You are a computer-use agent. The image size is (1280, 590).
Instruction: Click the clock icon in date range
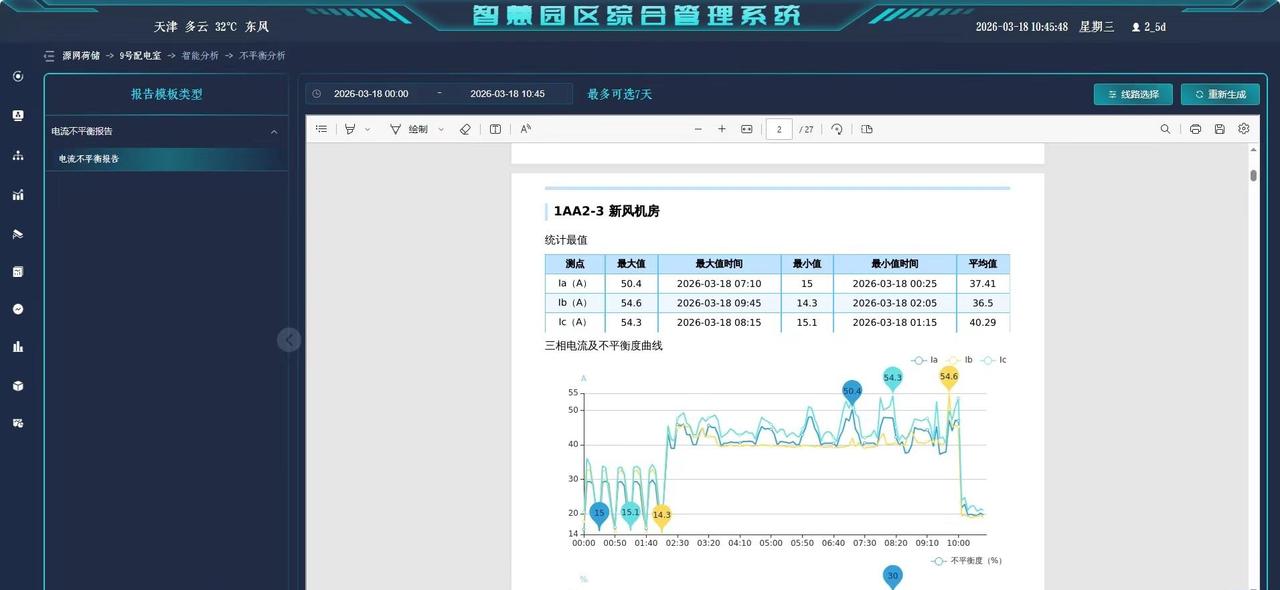tap(317, 94)
